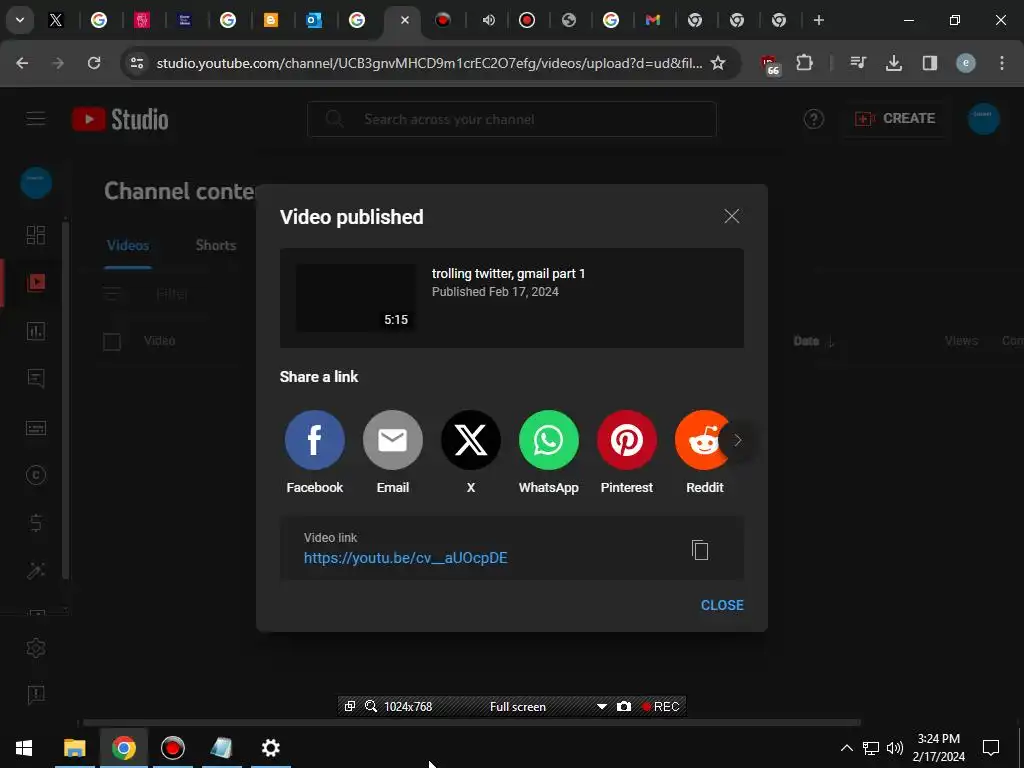
Task: Go to YouTube Studio home logo
Action: point(120,119)
